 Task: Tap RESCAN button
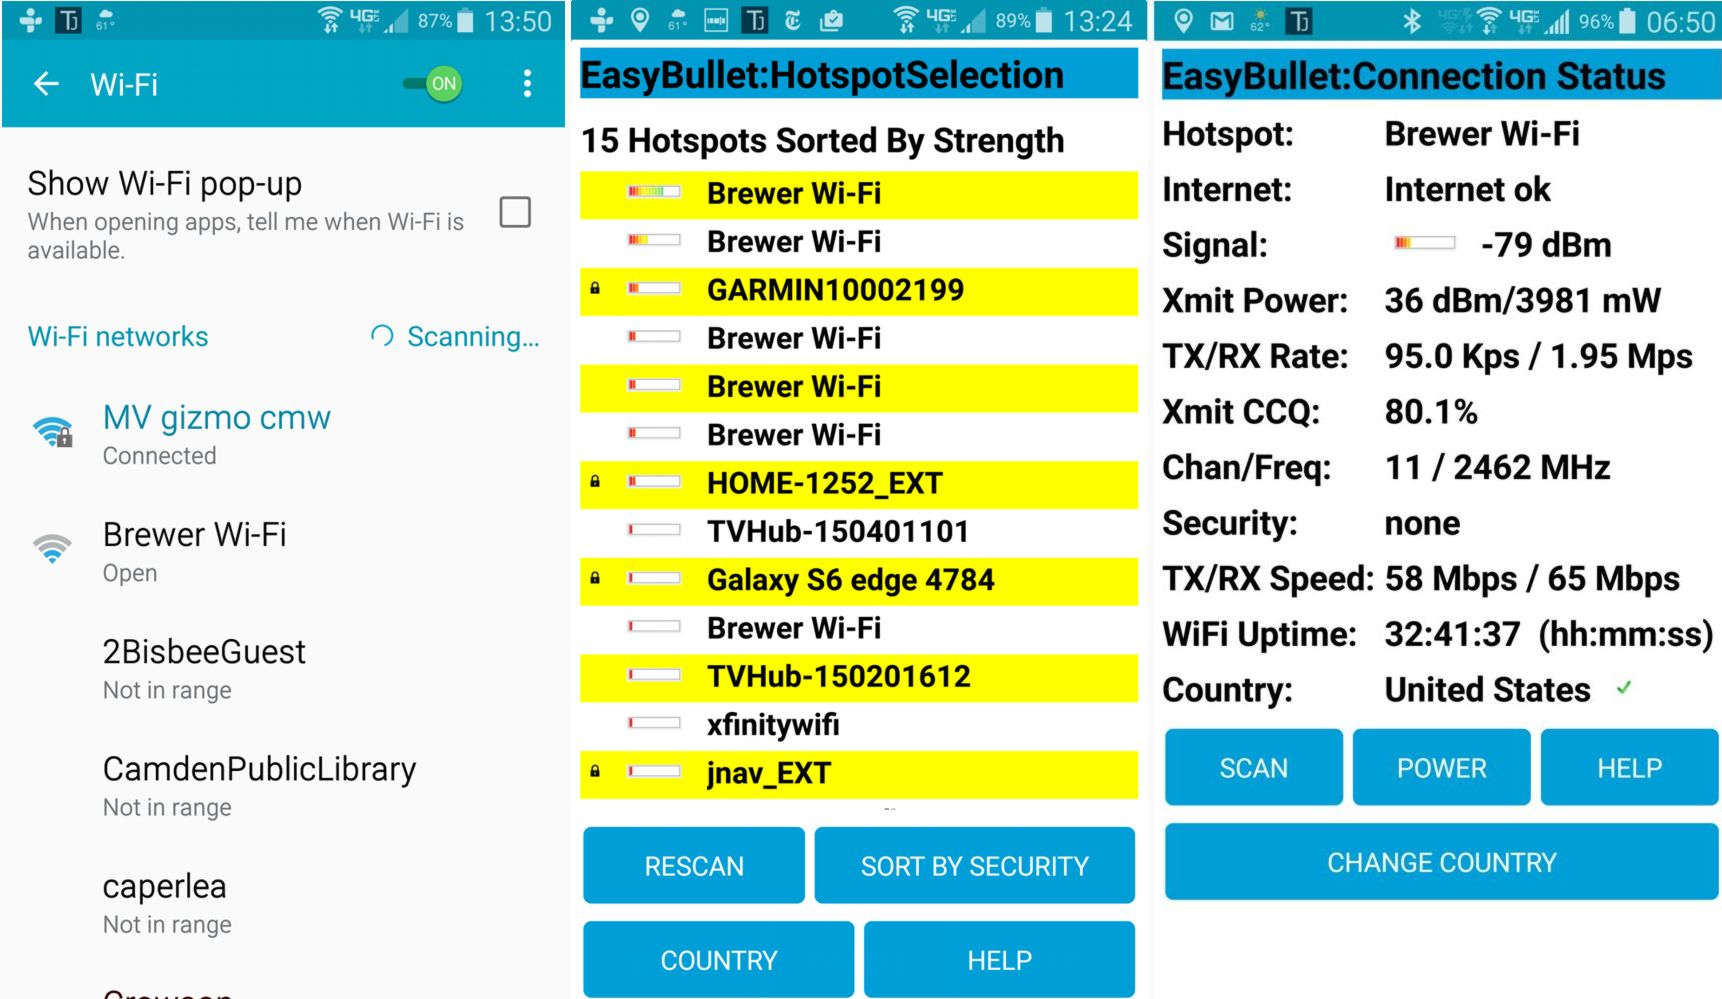tap(694, 866)
